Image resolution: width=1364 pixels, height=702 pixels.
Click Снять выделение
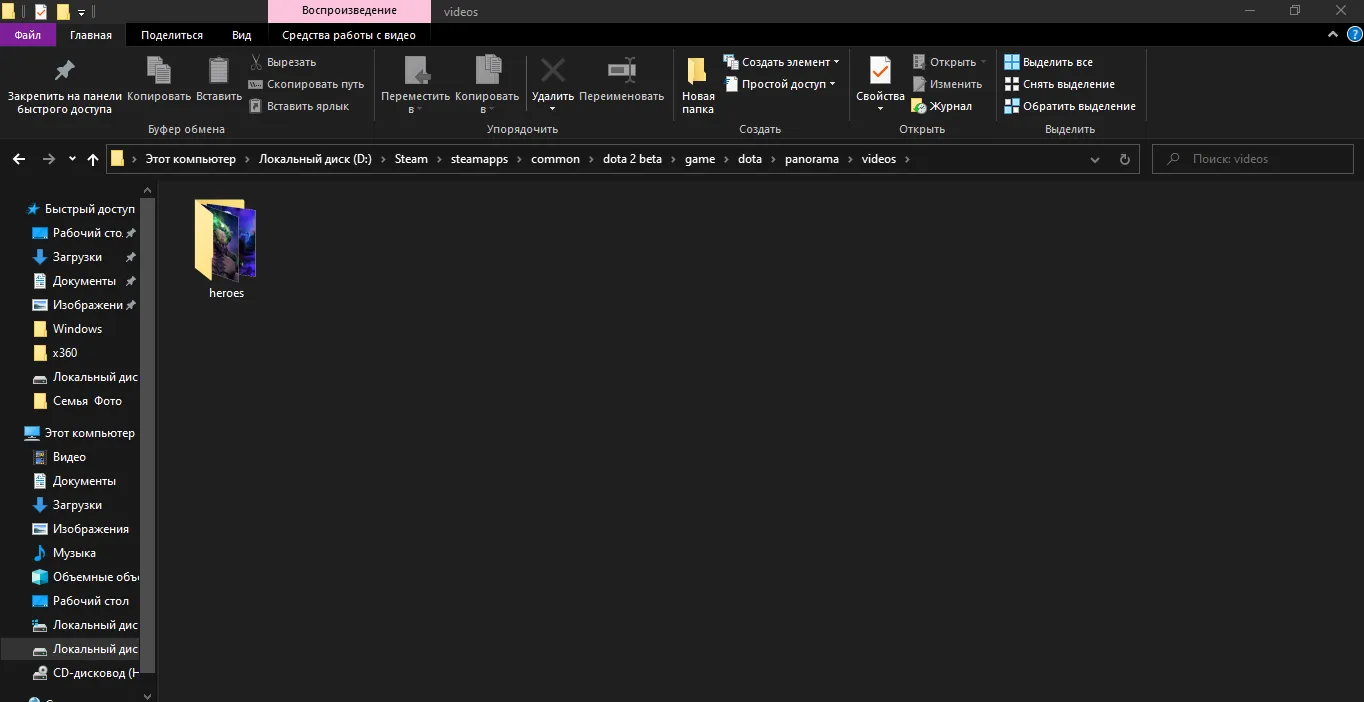1059,84
